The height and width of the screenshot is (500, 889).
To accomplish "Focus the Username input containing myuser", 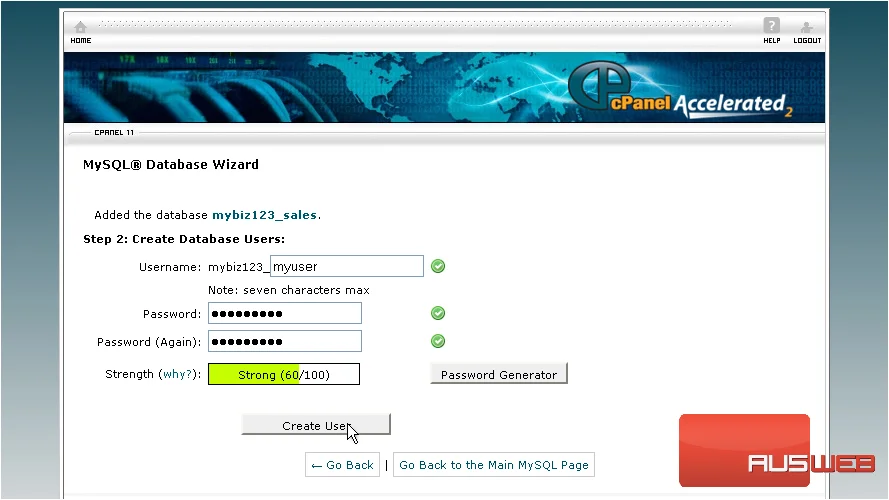I will 347,266.
